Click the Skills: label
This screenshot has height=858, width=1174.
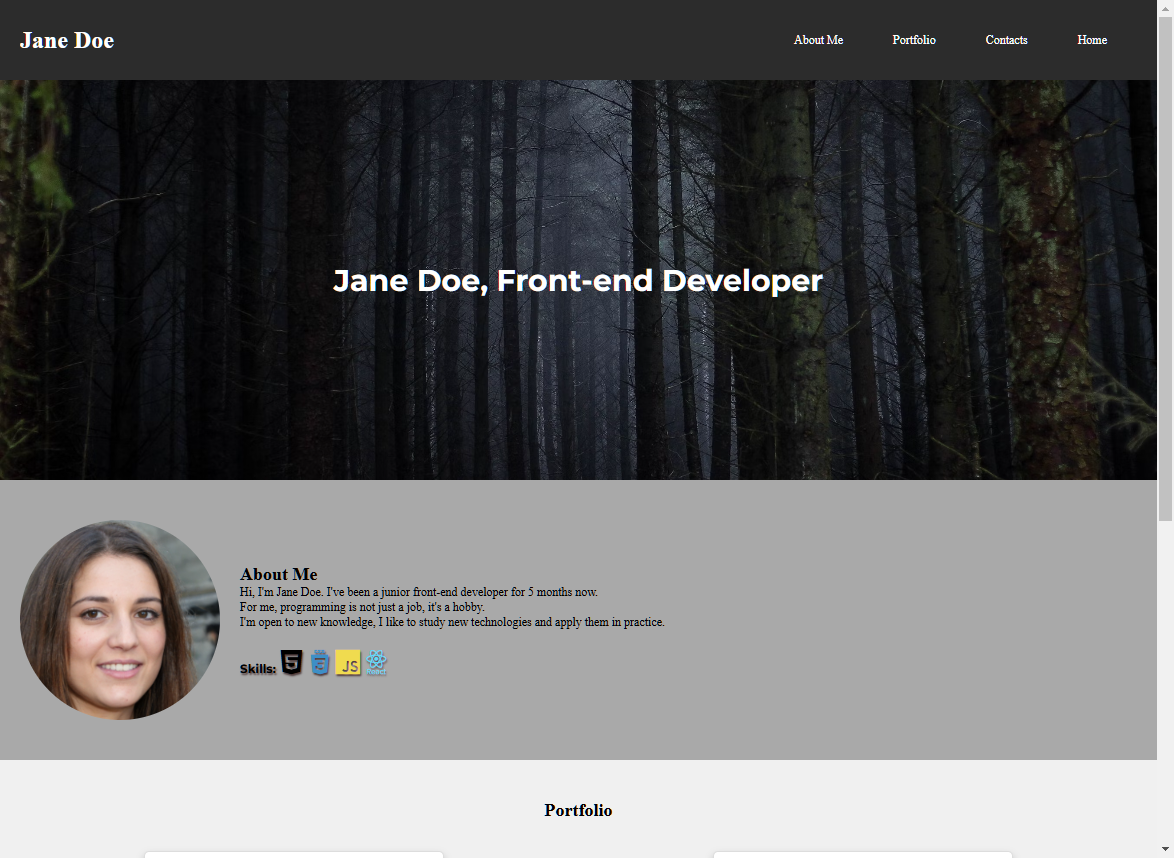coord(258,669)
